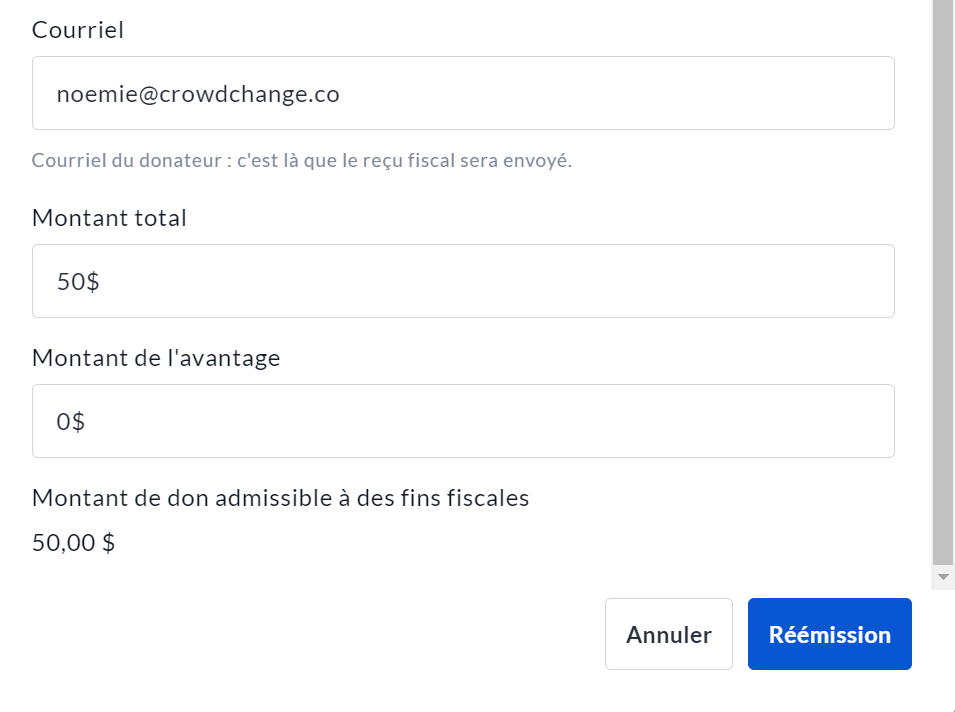Click the Courriel email input field

tap(463, 93)
